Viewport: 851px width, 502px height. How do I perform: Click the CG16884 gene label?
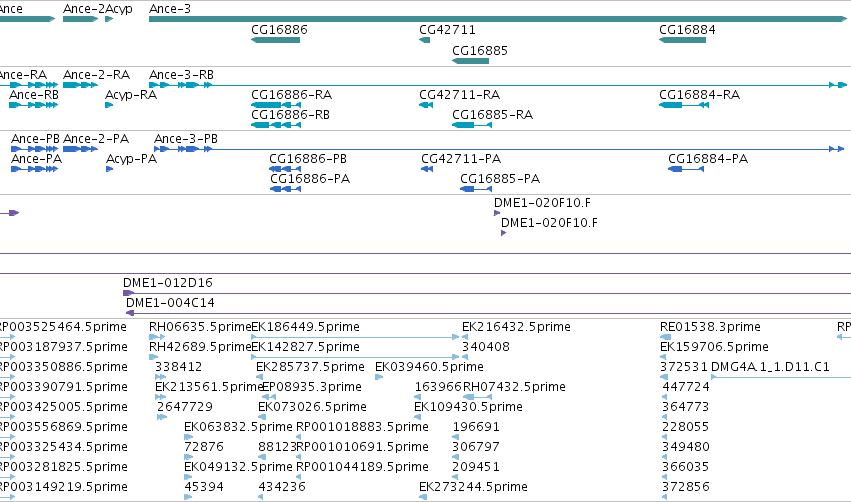point(687,30)
